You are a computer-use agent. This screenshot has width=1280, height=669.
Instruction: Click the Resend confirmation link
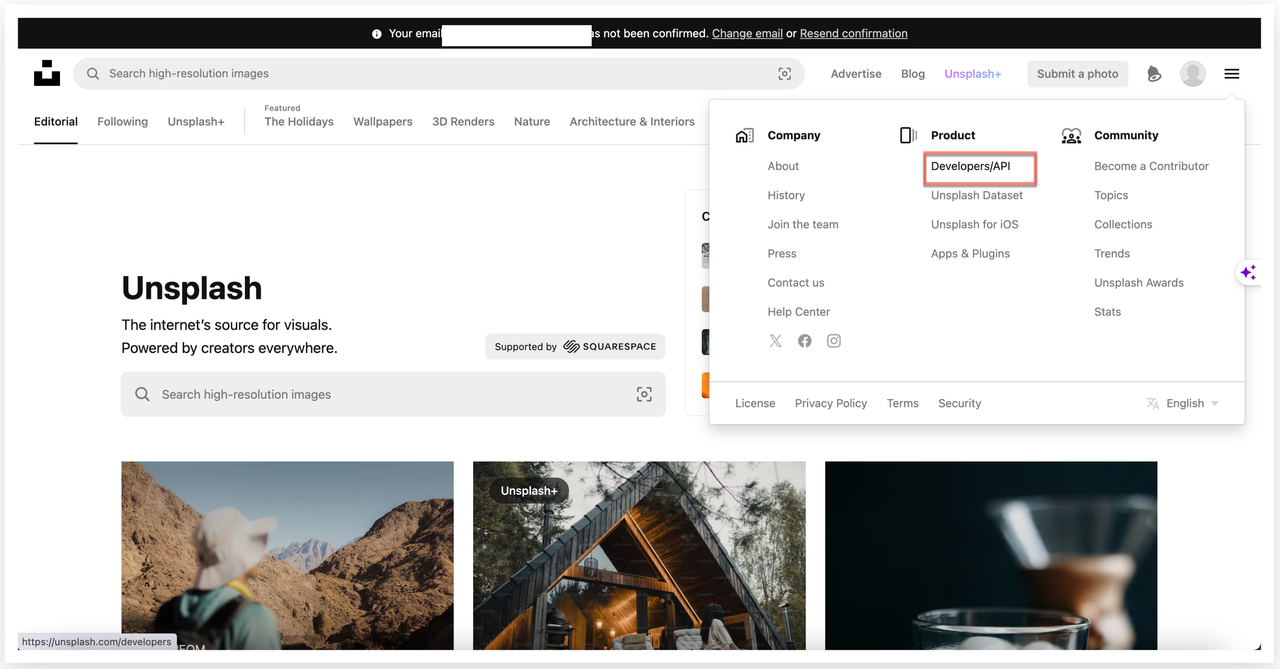[854, 33]
